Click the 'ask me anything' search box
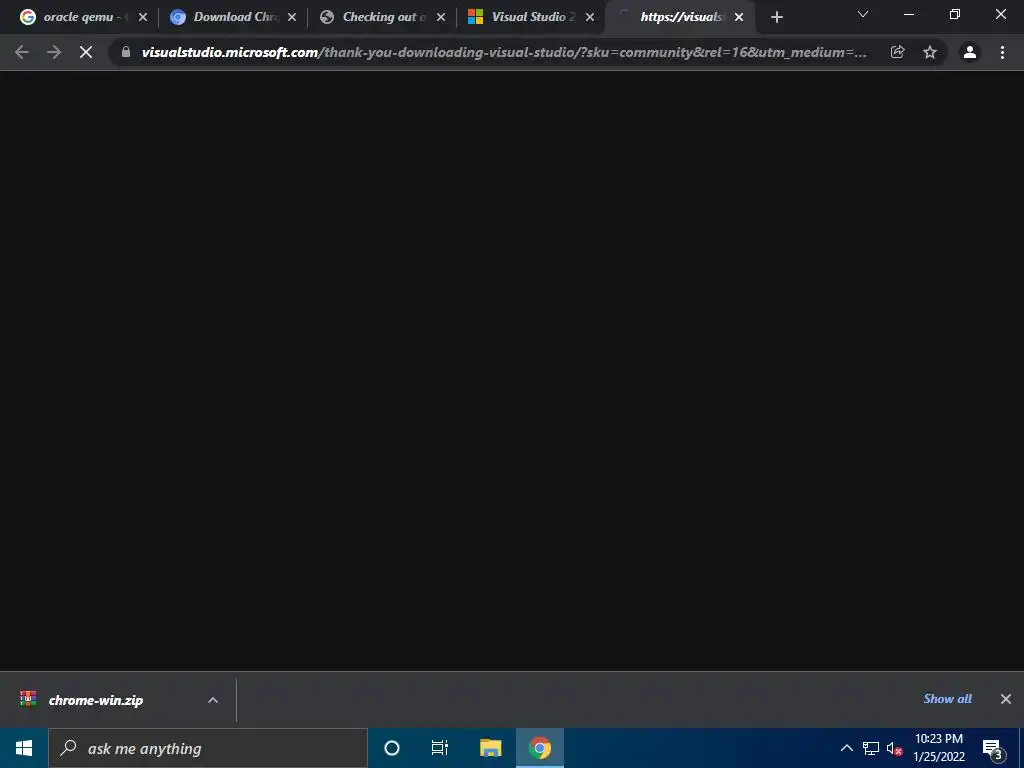The width and height of the screenshot is (1024, 768). (x=208, y=748)
